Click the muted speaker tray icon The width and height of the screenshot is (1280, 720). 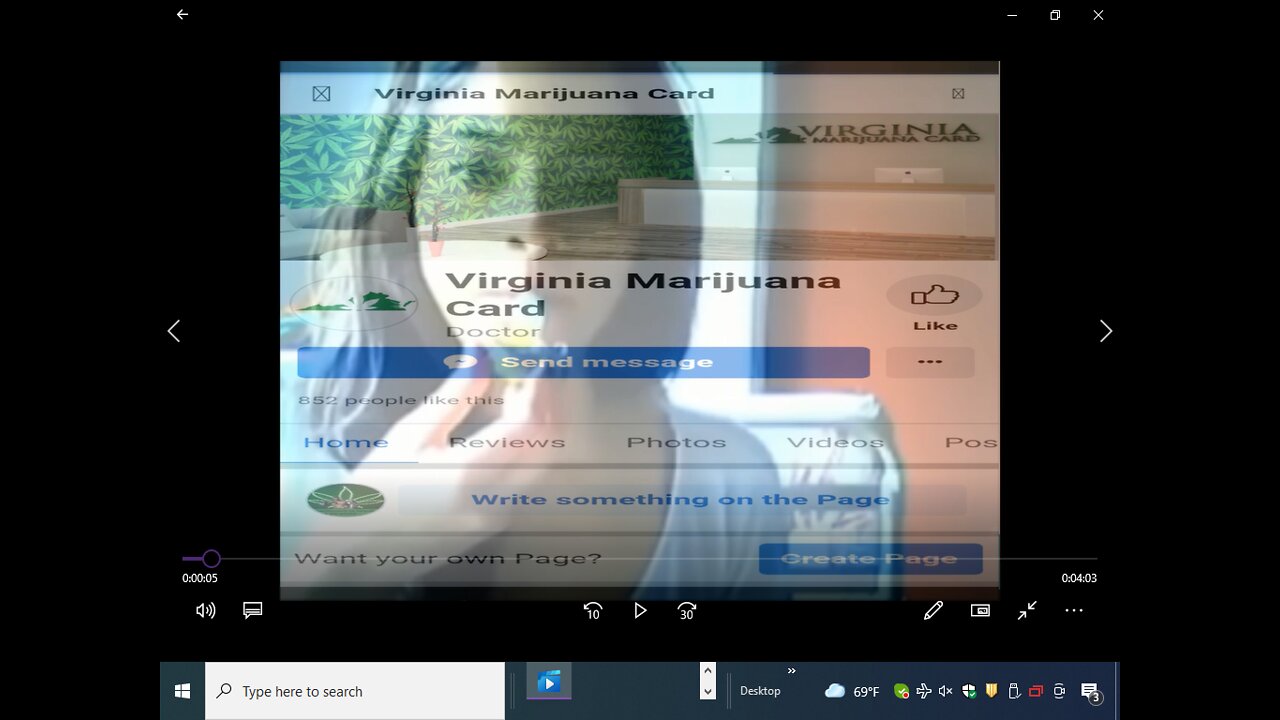[946, 691]
